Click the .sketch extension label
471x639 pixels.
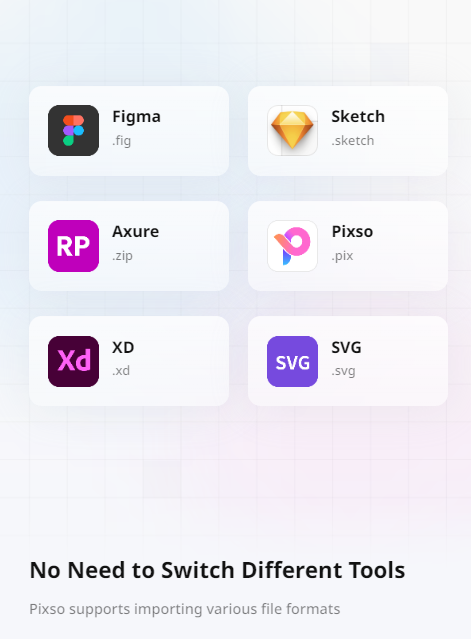pos(352,141)
